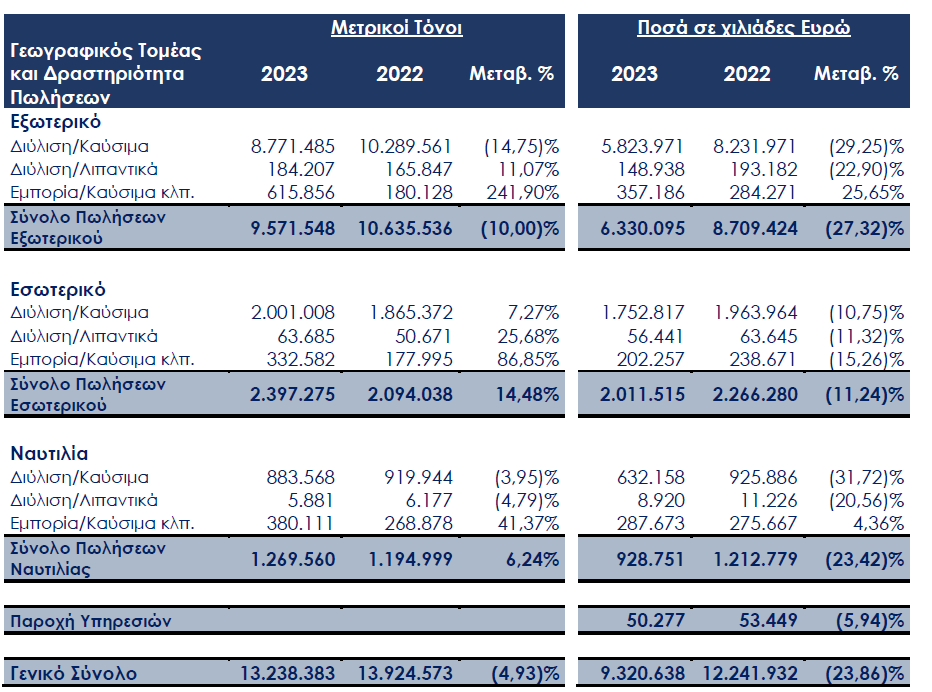Select the cell showing 13.924.573

tap(405, 673)
